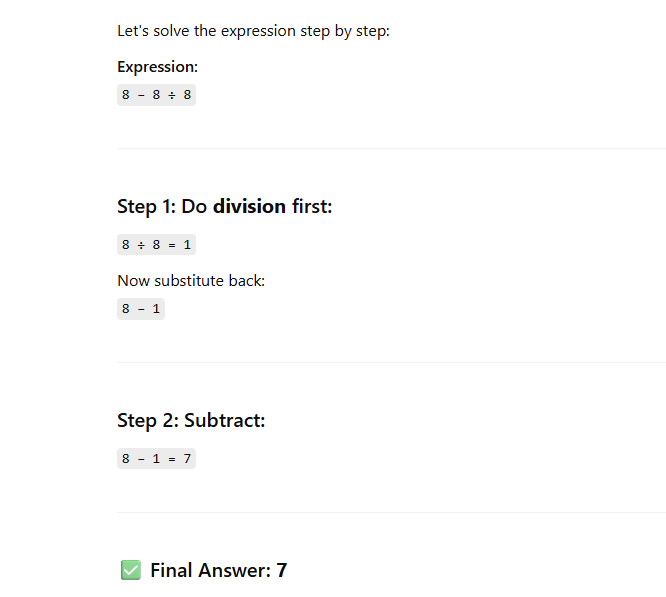The image size is (666, 597).
Task: Click the horizontal divider above Step 2
Action: (x=390, y=363)
